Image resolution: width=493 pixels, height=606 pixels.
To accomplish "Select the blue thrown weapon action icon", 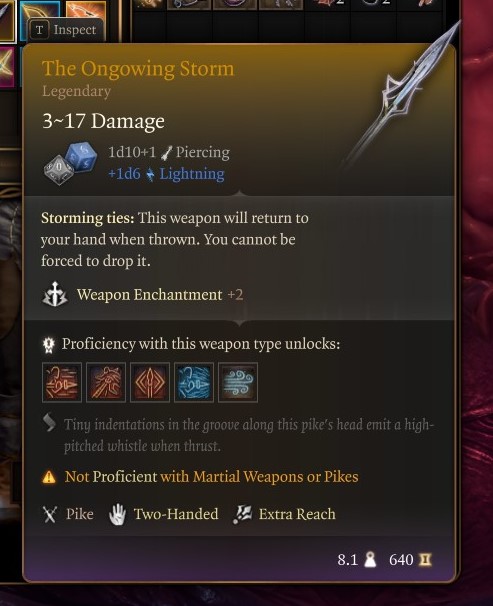I will (194, 382).
